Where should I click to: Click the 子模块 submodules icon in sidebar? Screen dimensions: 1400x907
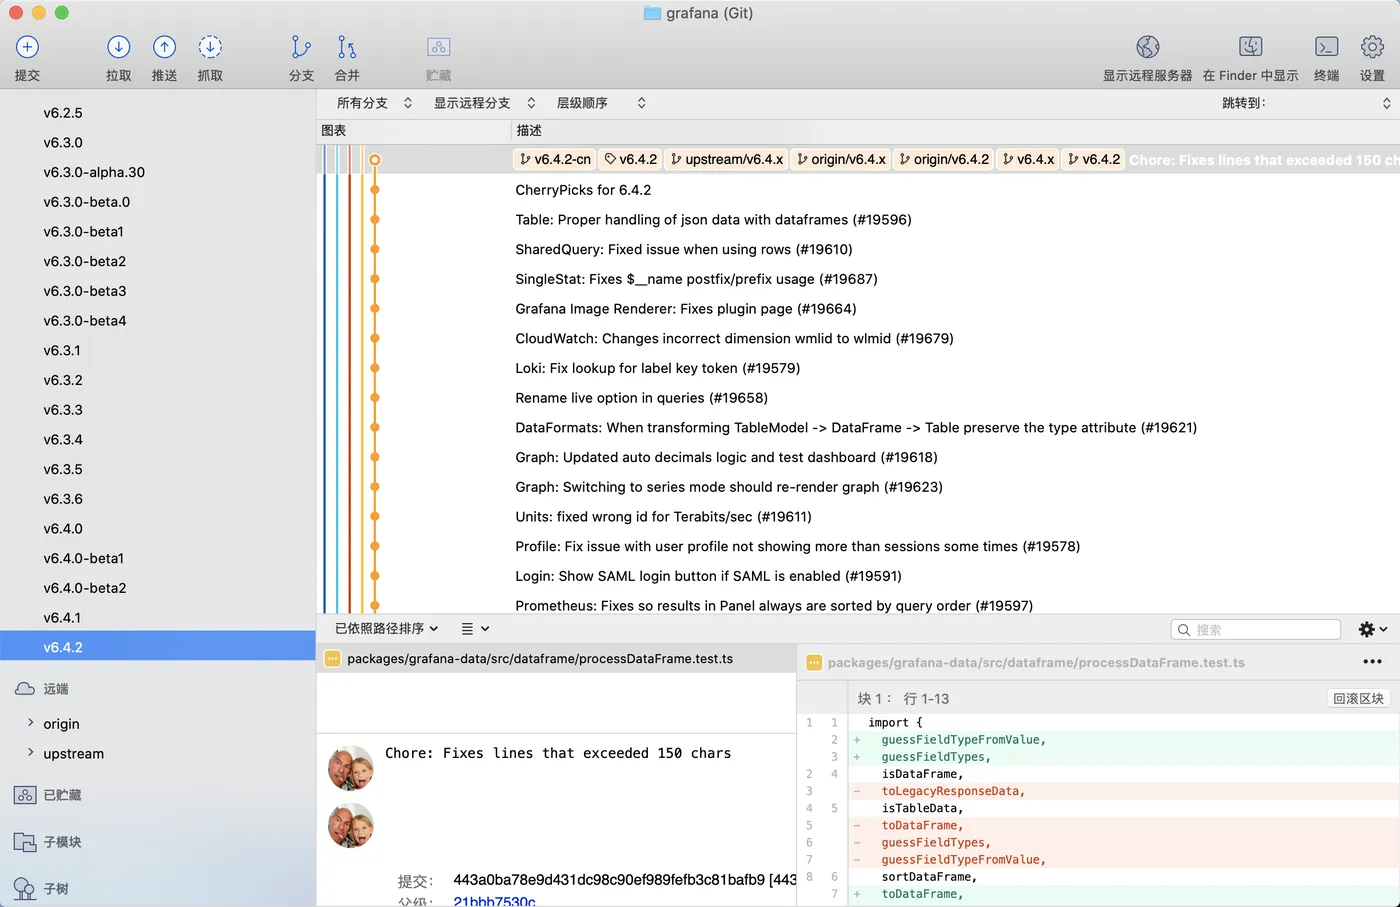pyautogui.click(x=25, y=842)
